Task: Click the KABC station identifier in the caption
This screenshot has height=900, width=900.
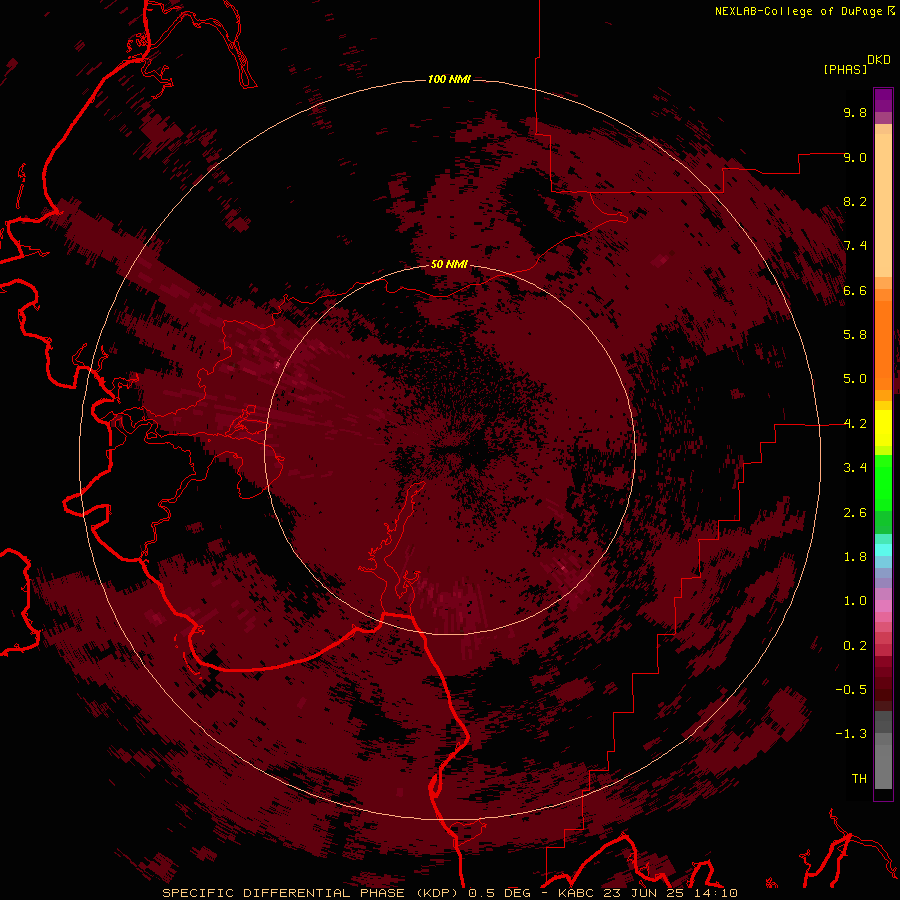Action: [x=577, y=893]
